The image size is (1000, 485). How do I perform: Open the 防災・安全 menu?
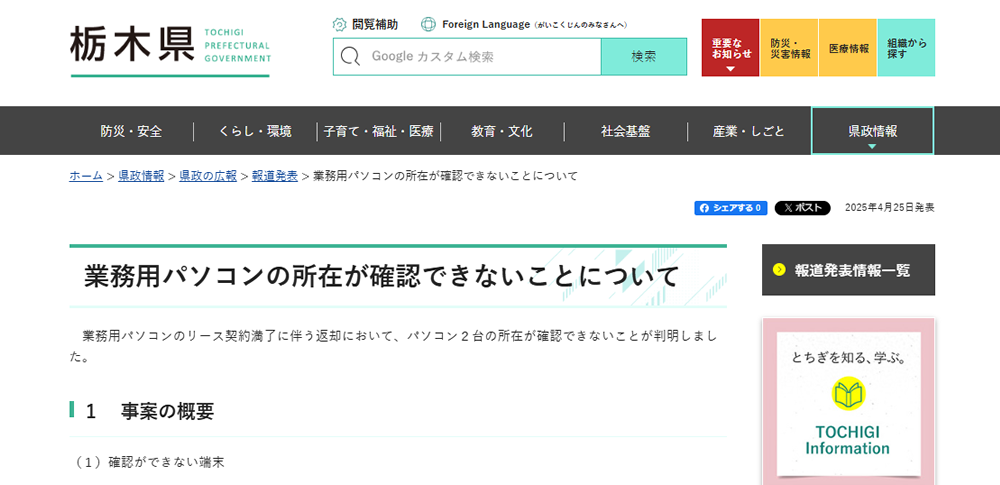(x=131, y=131)
